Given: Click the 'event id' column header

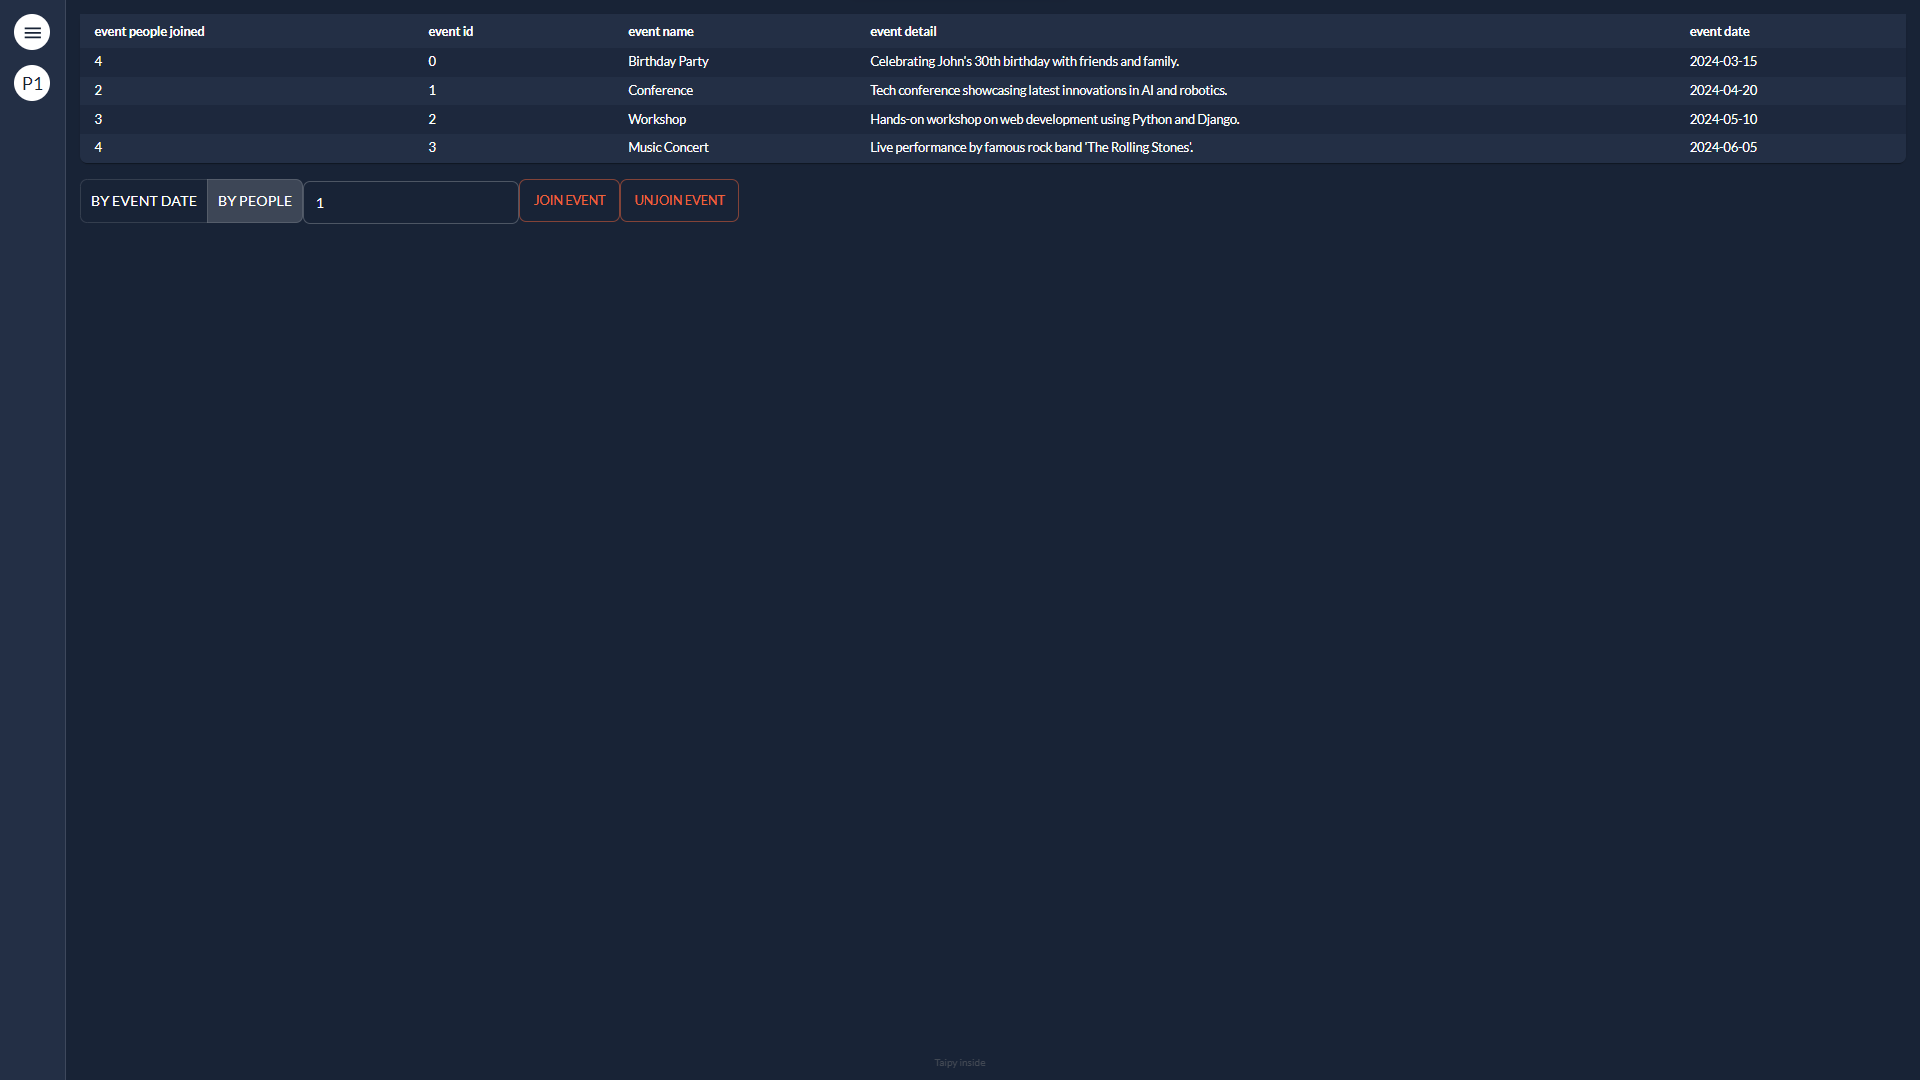Looking at the screenshot, I should (450, 31).
